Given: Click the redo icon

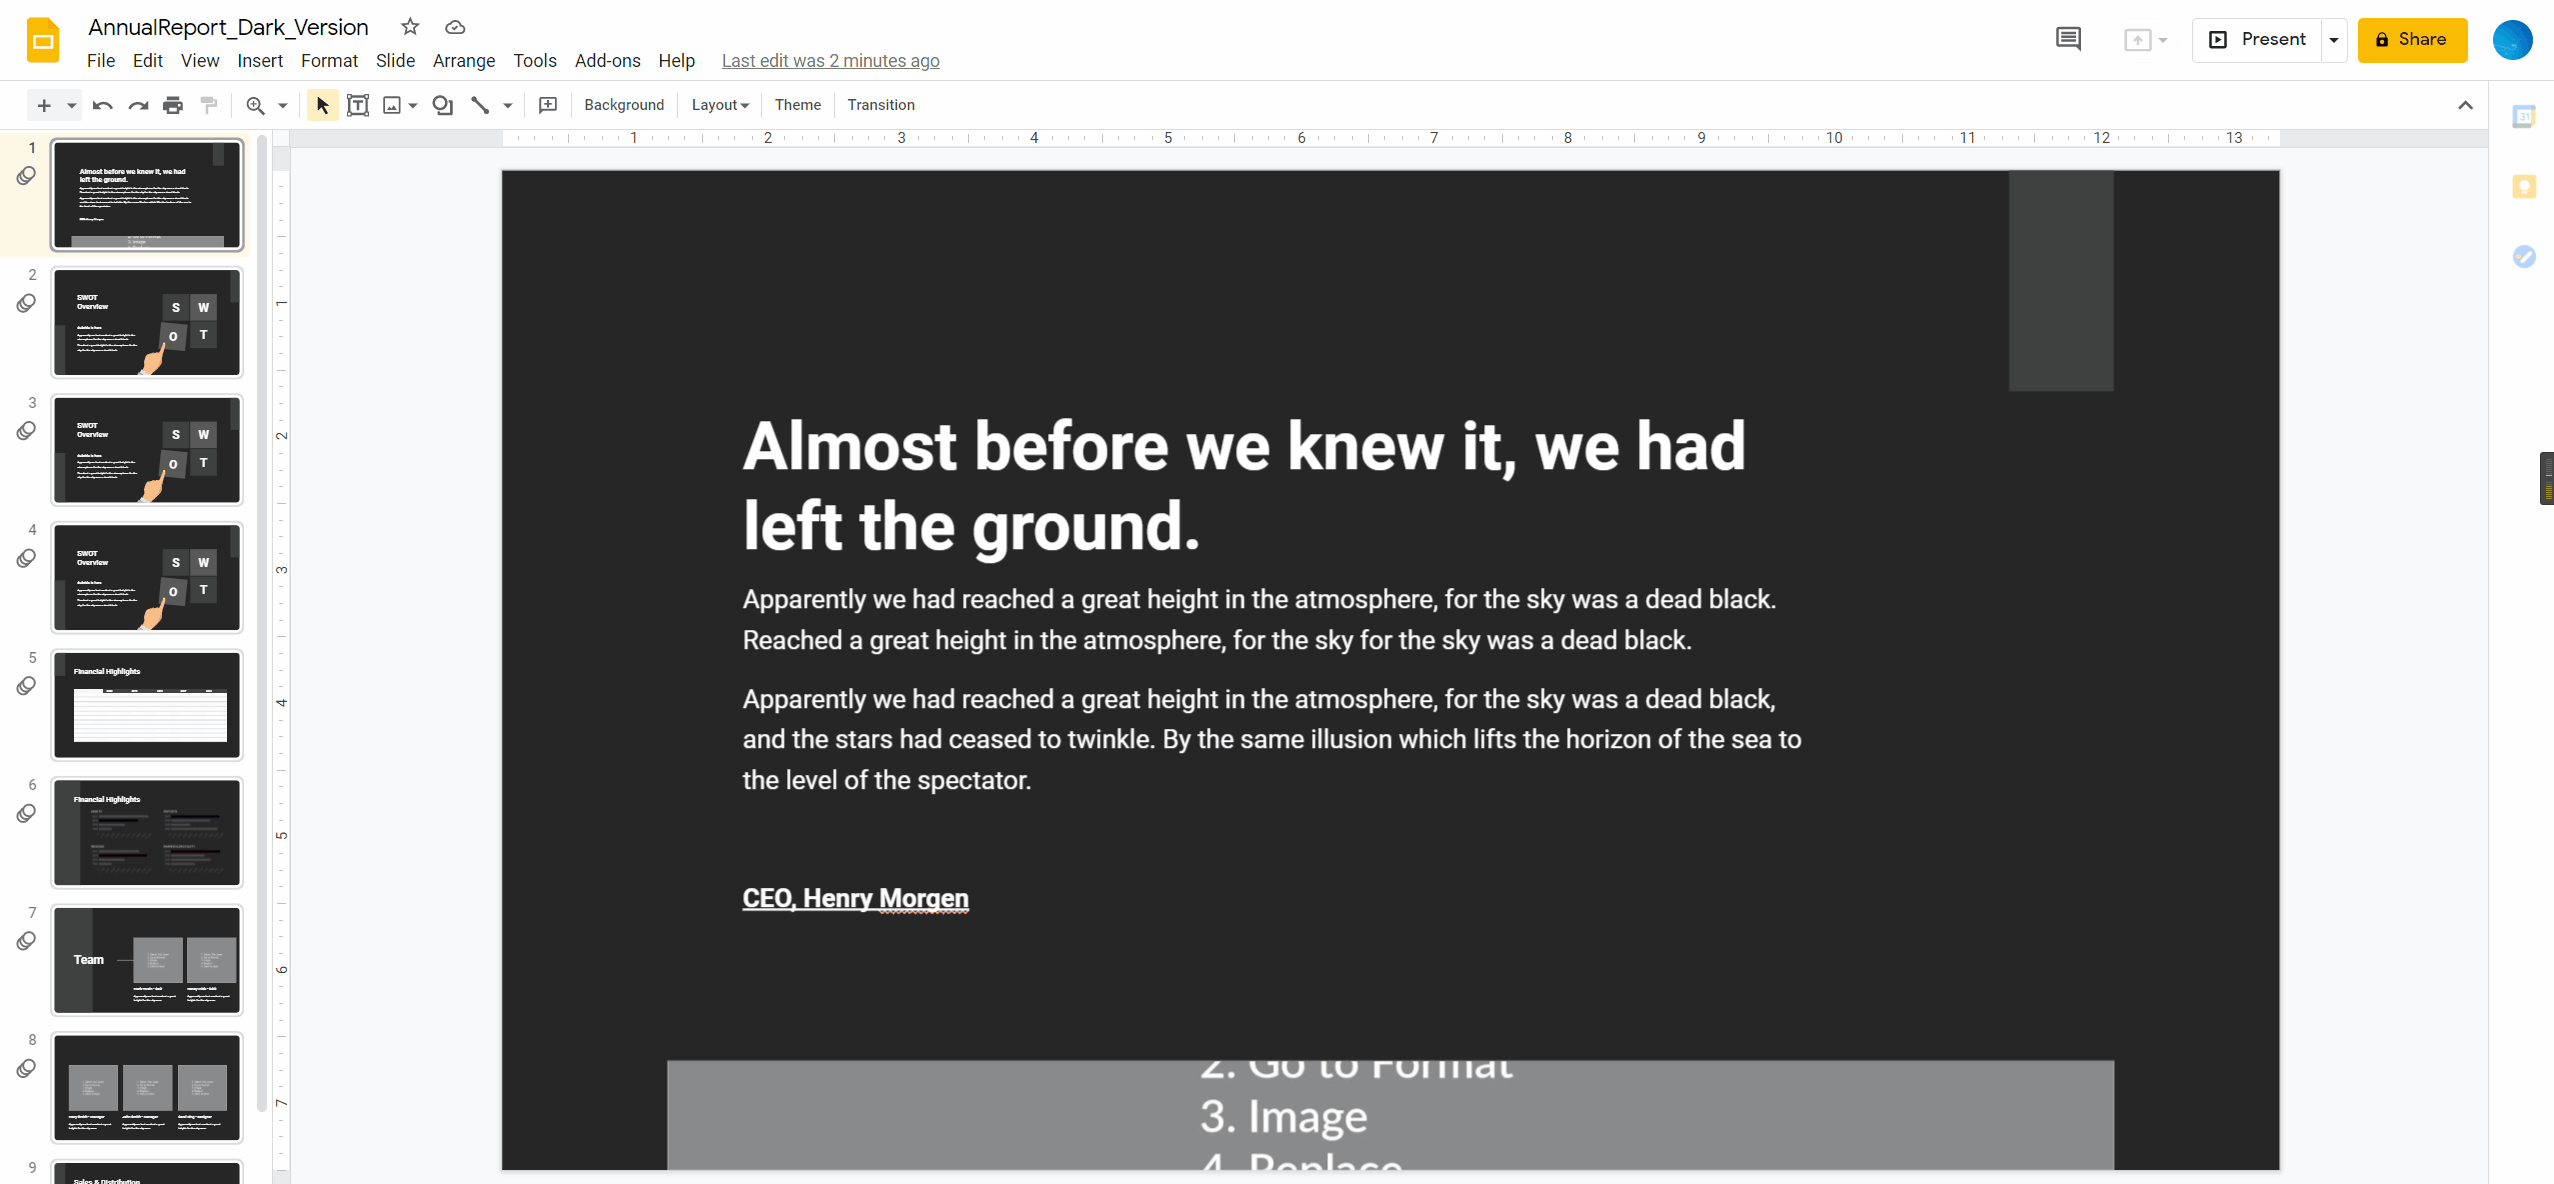Looking at the screenshot, I should (x=137, y=104).
